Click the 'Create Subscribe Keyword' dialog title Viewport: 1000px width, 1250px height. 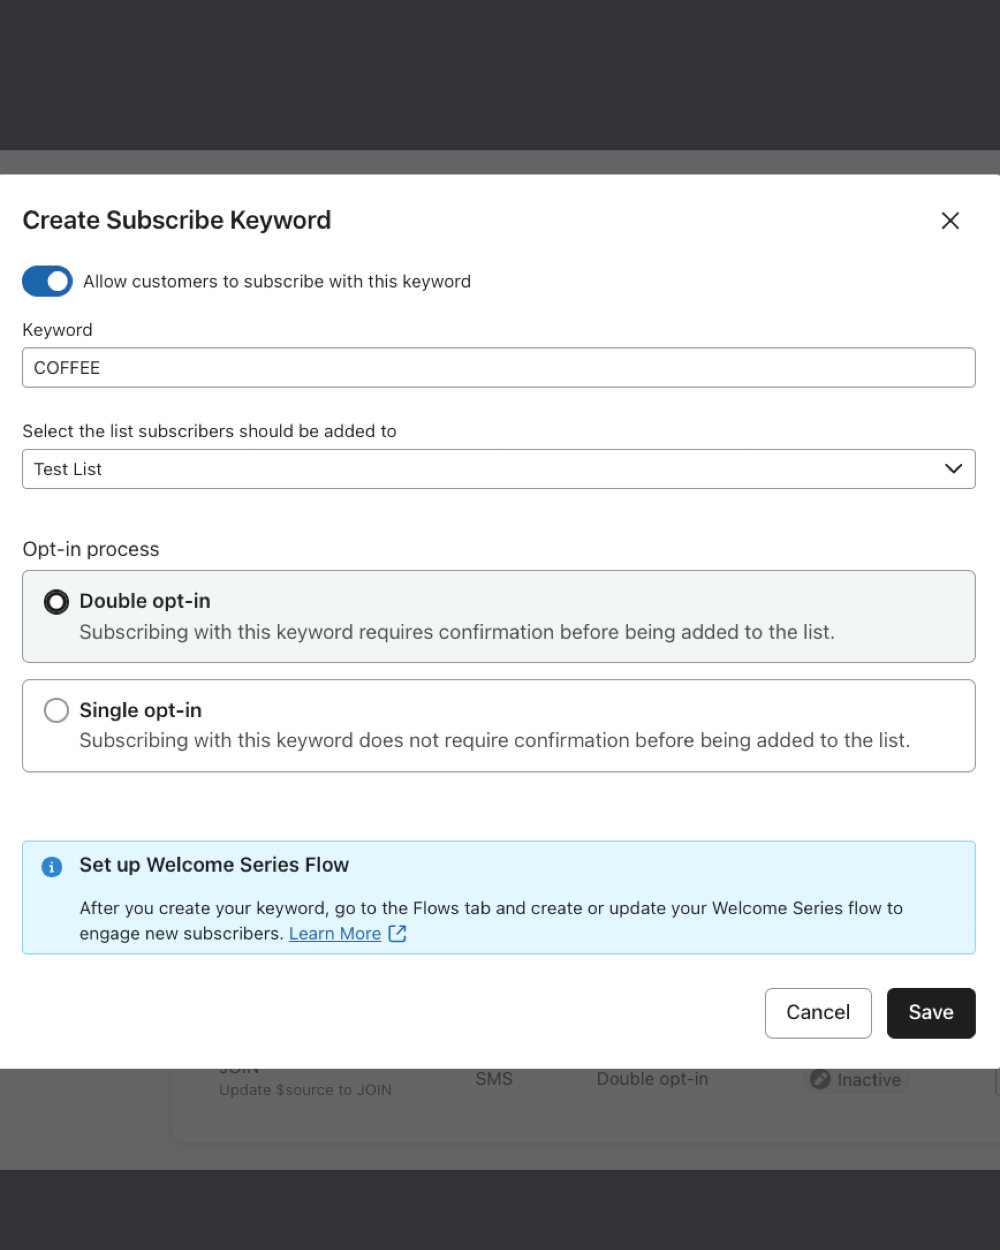177,220
